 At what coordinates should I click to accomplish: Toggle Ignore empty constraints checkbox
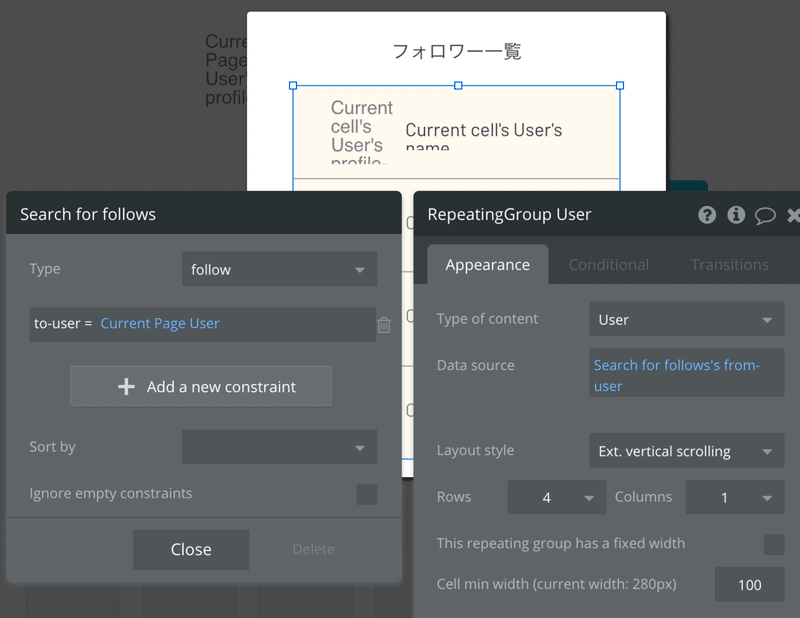366,494
